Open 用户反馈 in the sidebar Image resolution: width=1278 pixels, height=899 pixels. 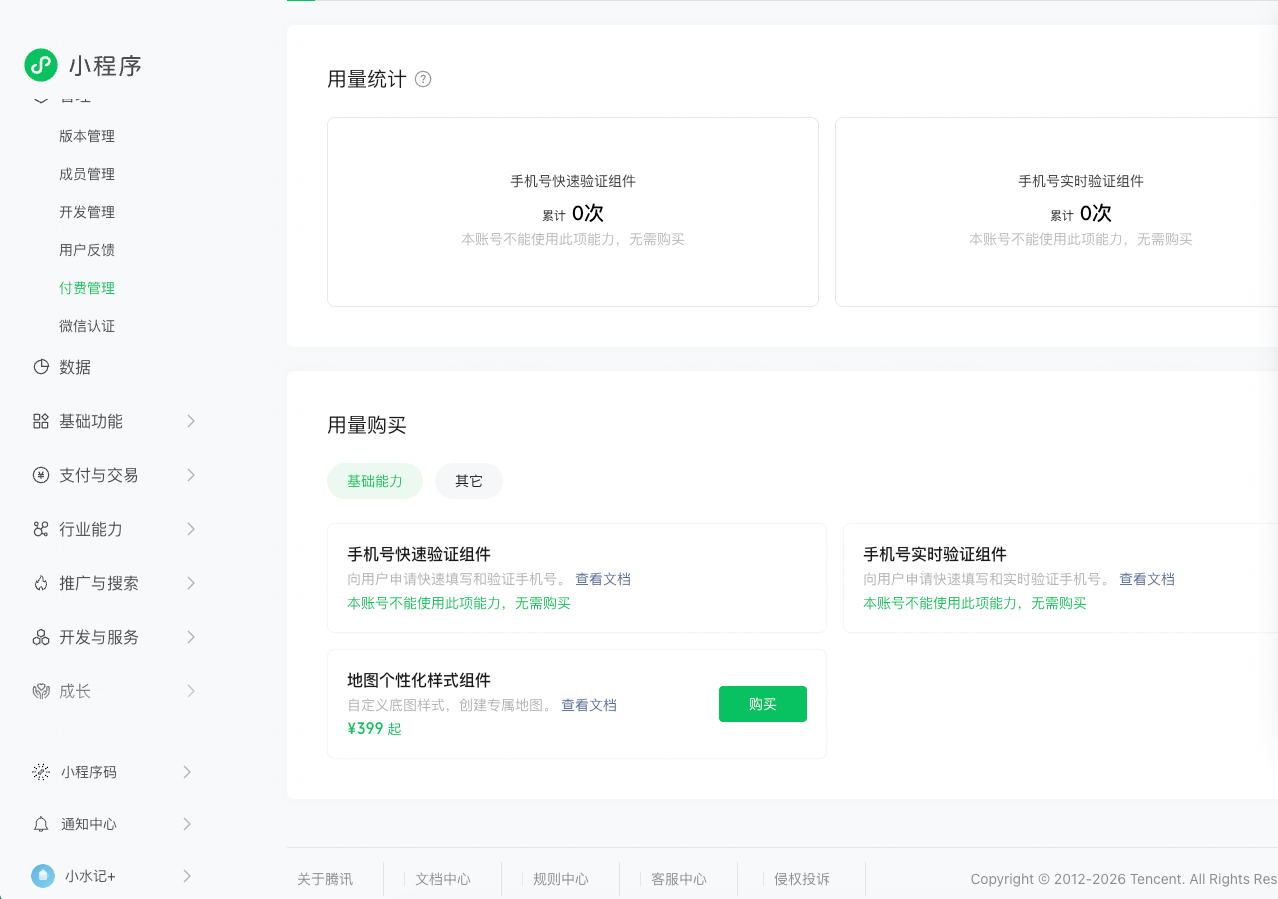click(87, 250)
